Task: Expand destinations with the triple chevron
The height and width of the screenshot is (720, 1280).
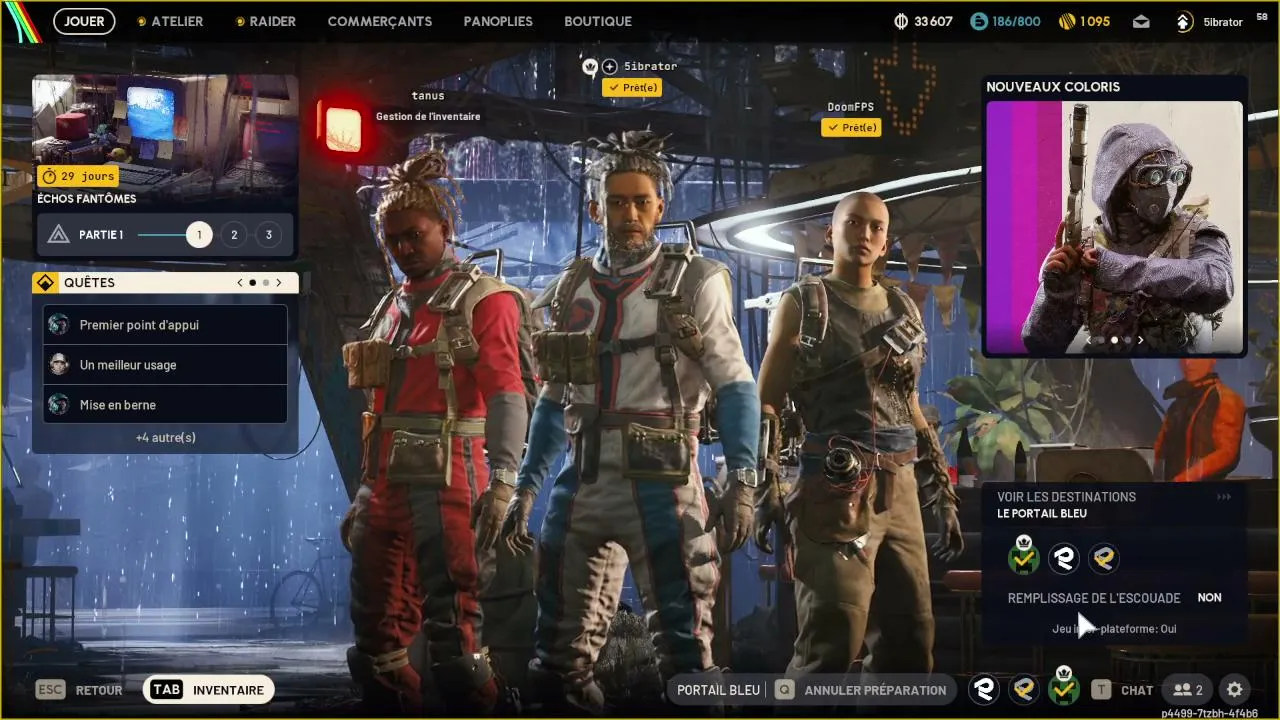Action: pyautogui.click(x=1224, y=497)
